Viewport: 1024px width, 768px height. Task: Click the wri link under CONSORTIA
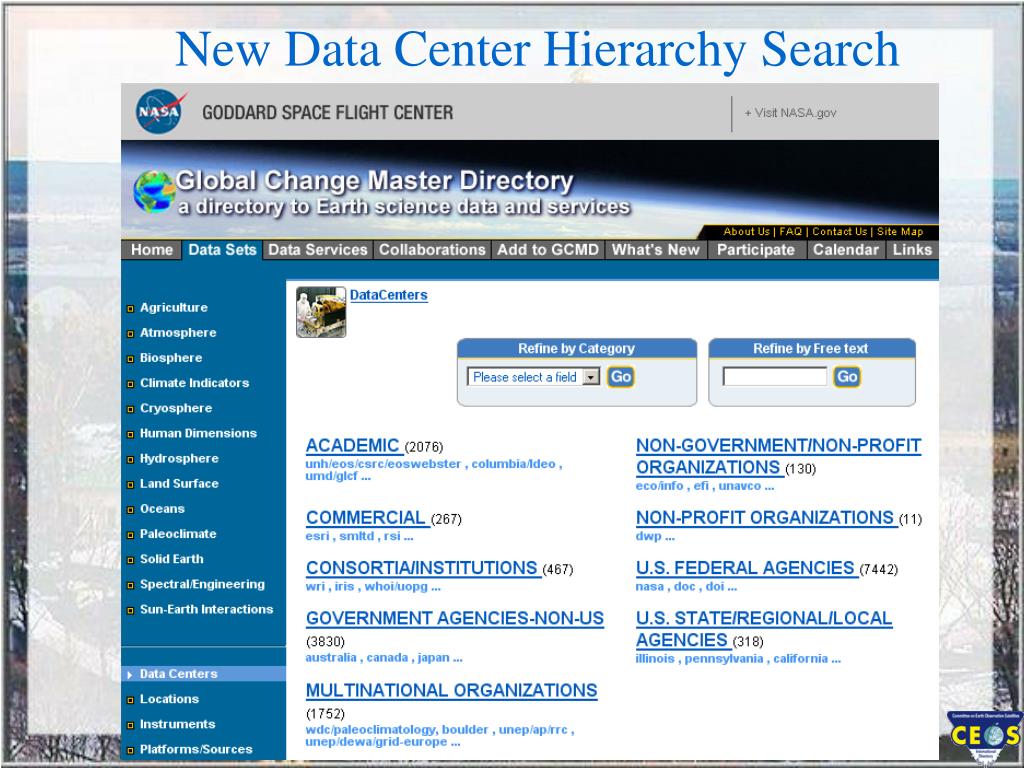[x=315, y=586]
